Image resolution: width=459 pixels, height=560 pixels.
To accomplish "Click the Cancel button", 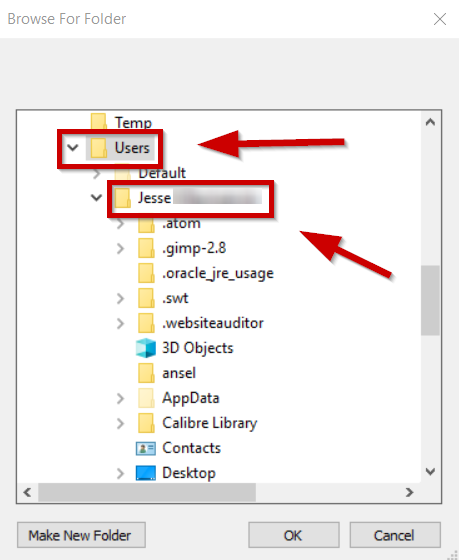I will coord(395,535).
